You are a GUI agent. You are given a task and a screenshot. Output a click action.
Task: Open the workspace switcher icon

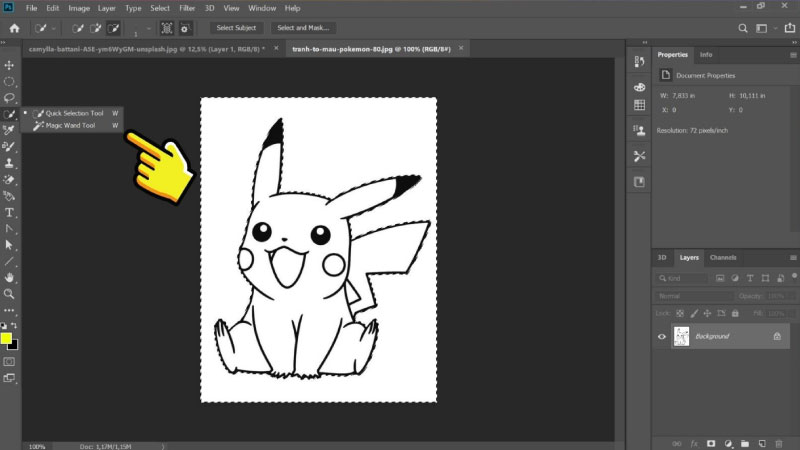point(761,29)
